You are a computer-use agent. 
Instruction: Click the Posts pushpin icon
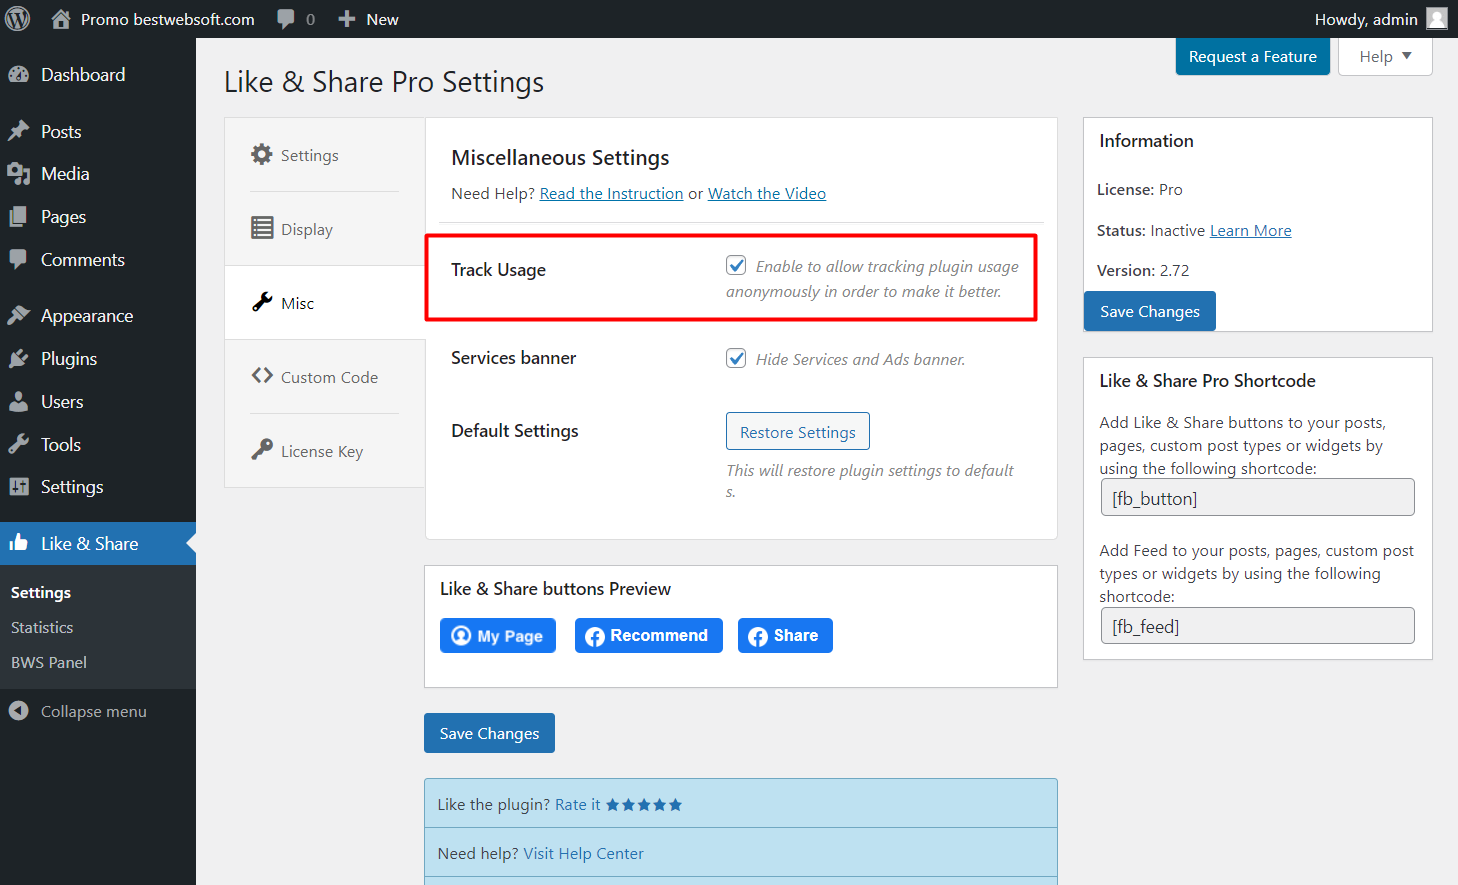[18, 131]
